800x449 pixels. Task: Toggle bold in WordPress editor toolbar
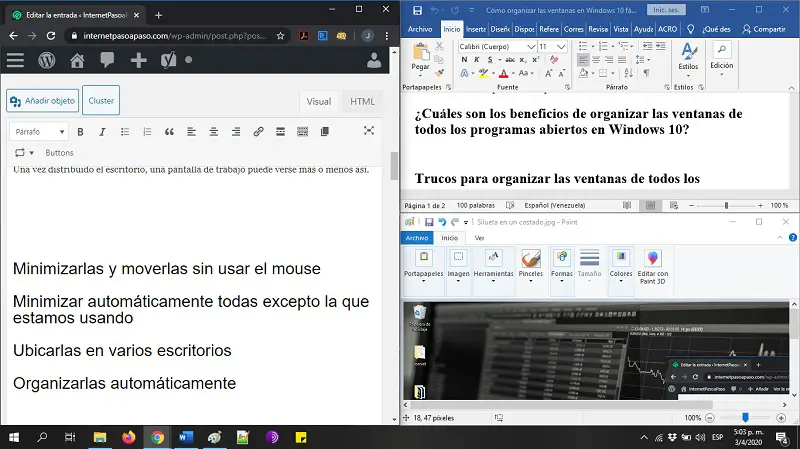[x=80, y=132]
